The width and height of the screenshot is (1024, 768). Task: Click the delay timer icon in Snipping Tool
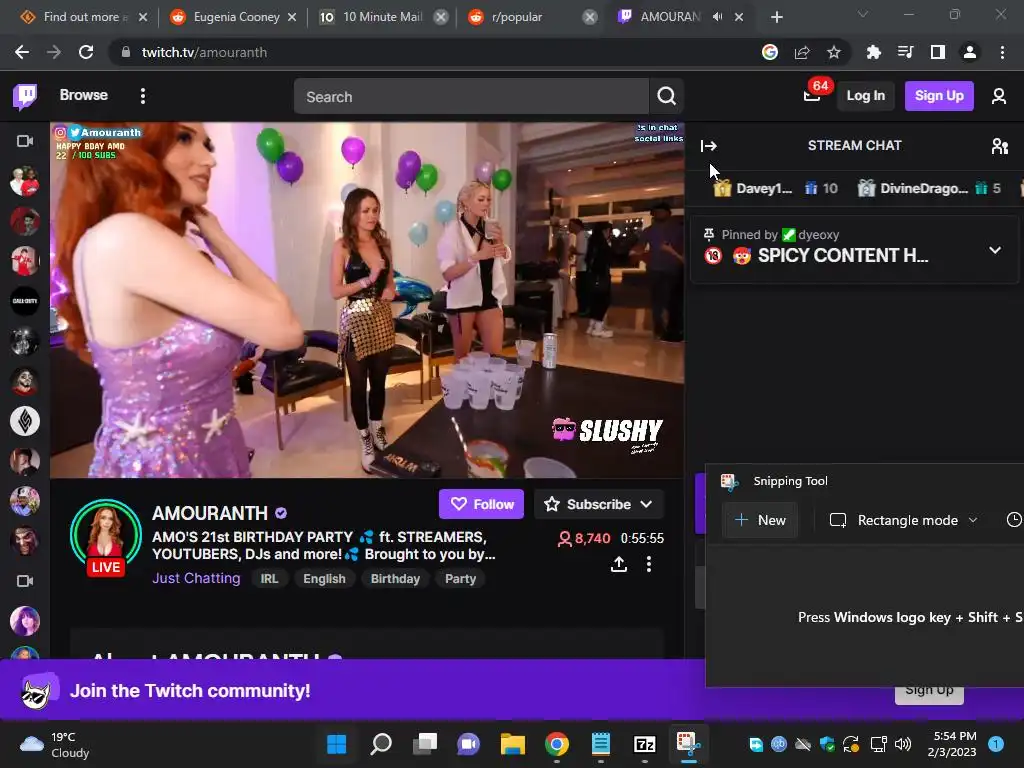tap(1014, 520)
